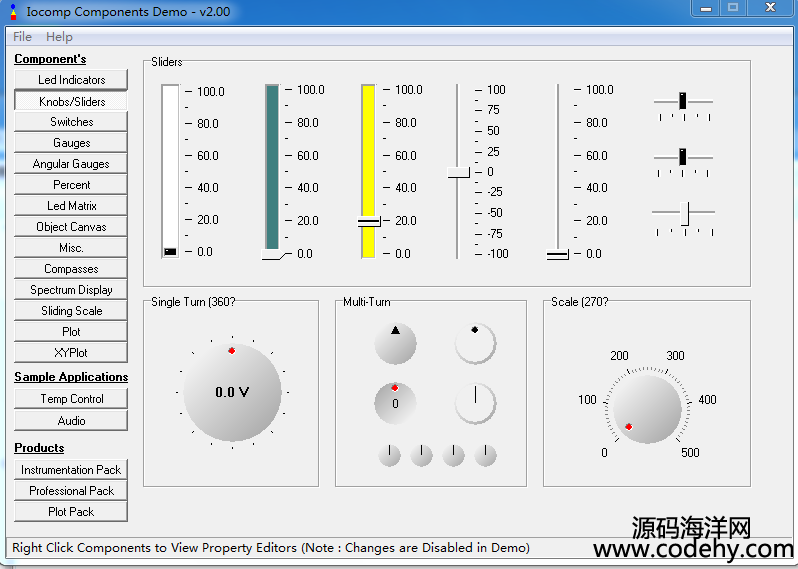Open the File menu
The height and width of the screenshot is (569, 798).
(x=22, y=37)
